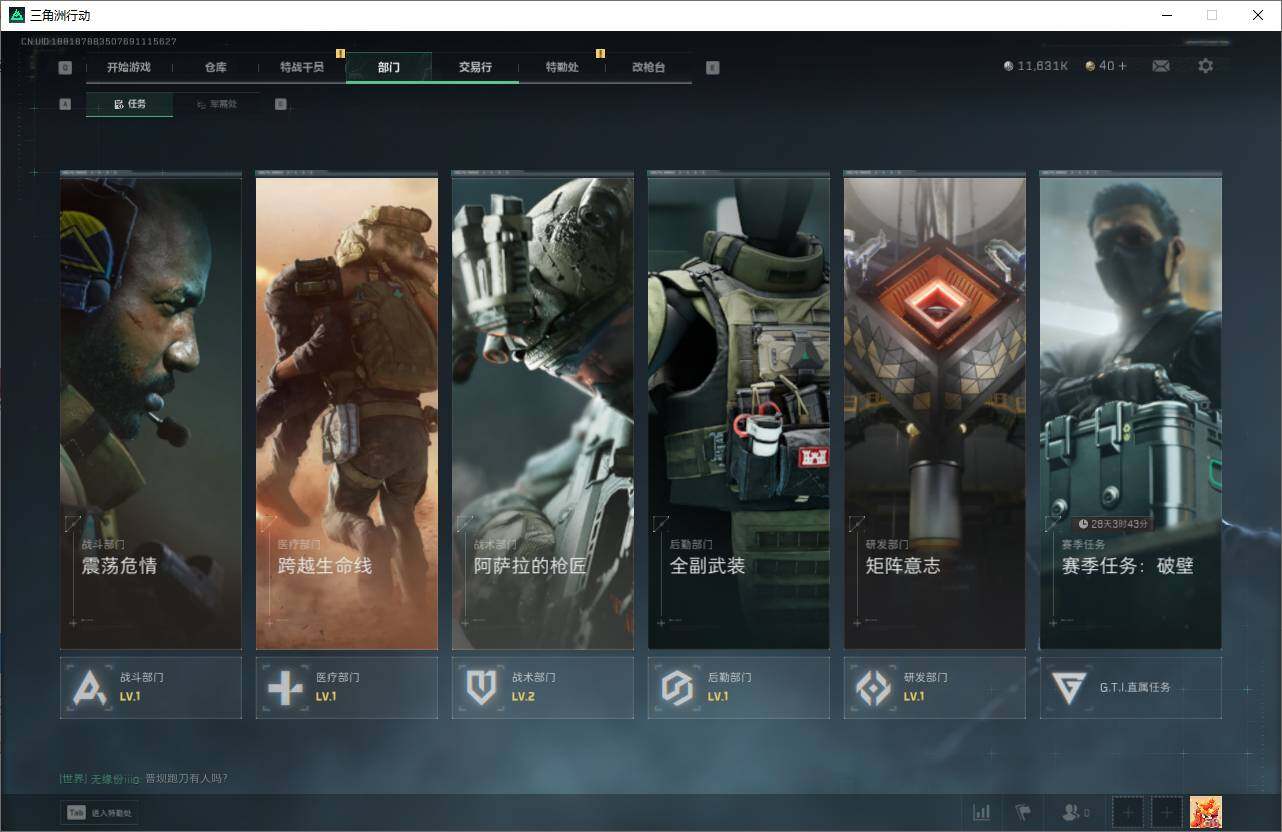
Task: Click the 后勤部门 hexagon icon
Action: pyautogui.click(x=678, y=688)
